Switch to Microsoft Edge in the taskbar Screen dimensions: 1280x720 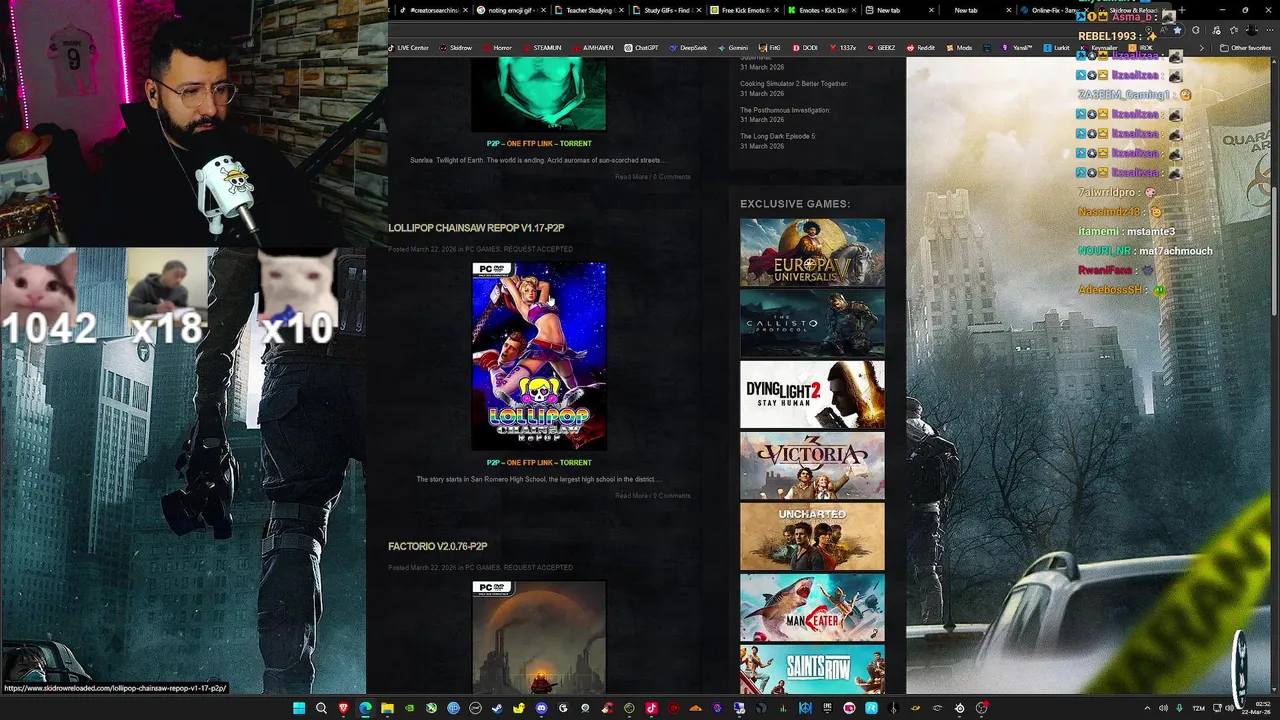point(365,708)
